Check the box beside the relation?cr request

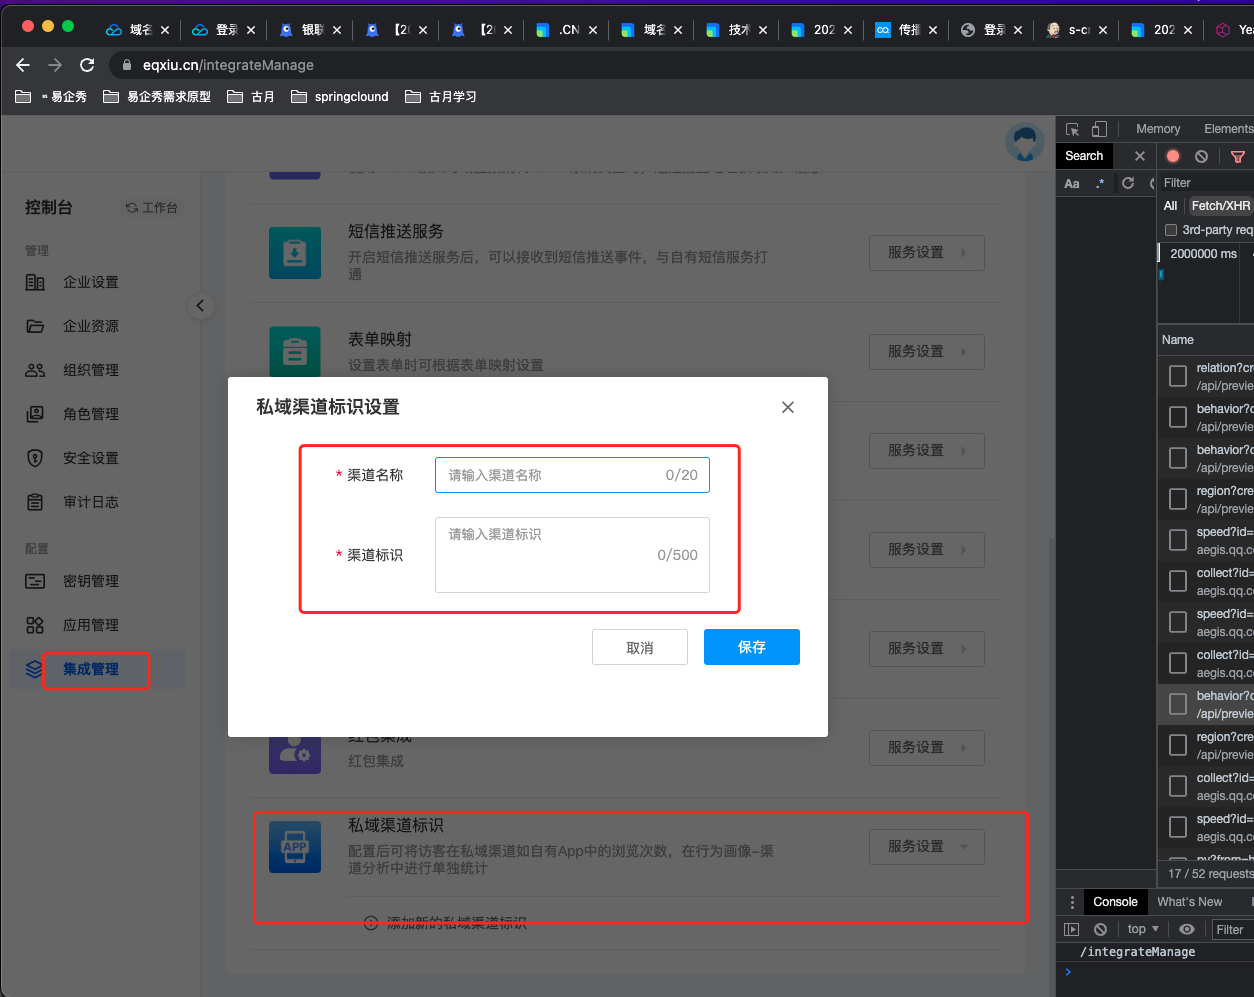click(1178, 376)
